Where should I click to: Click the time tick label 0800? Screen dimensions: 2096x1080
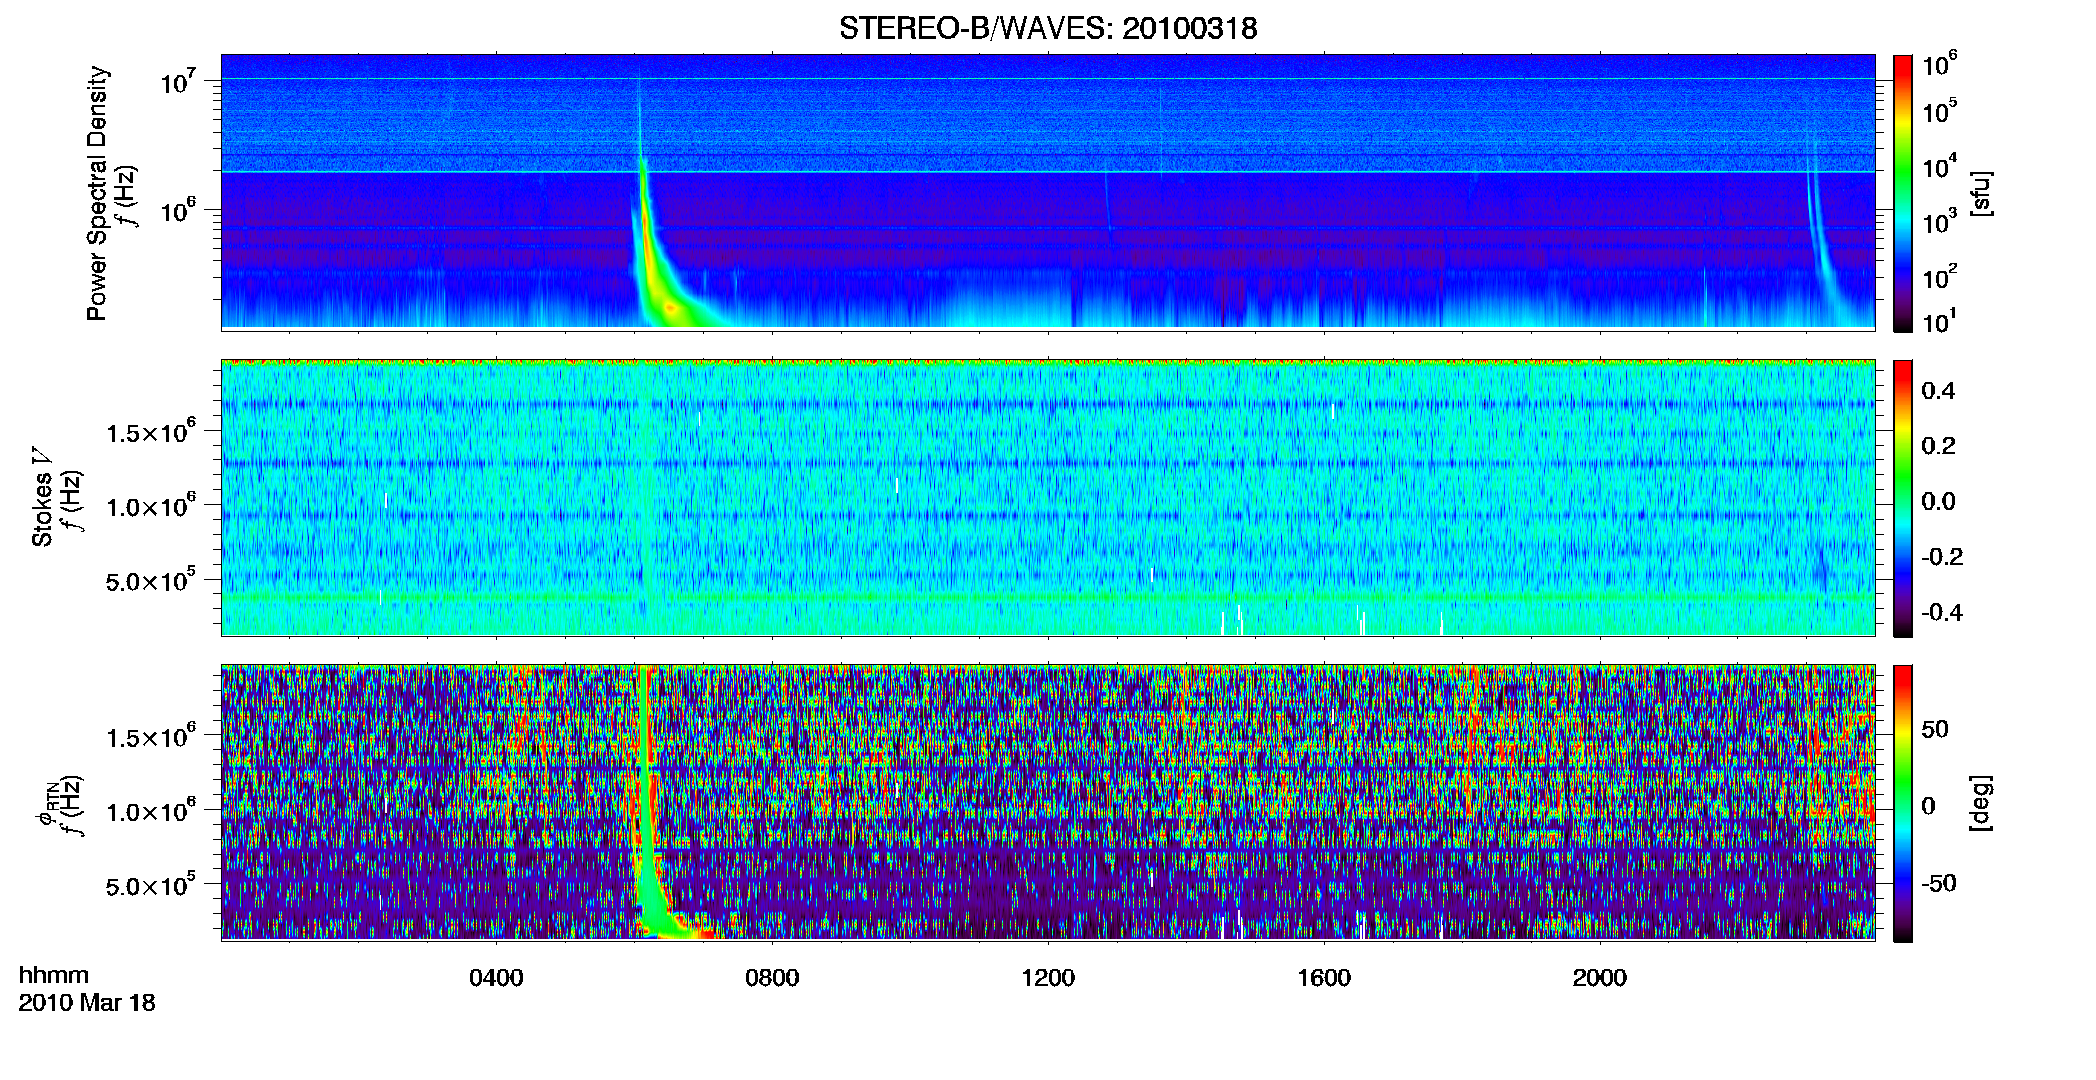tap(772, 978)
